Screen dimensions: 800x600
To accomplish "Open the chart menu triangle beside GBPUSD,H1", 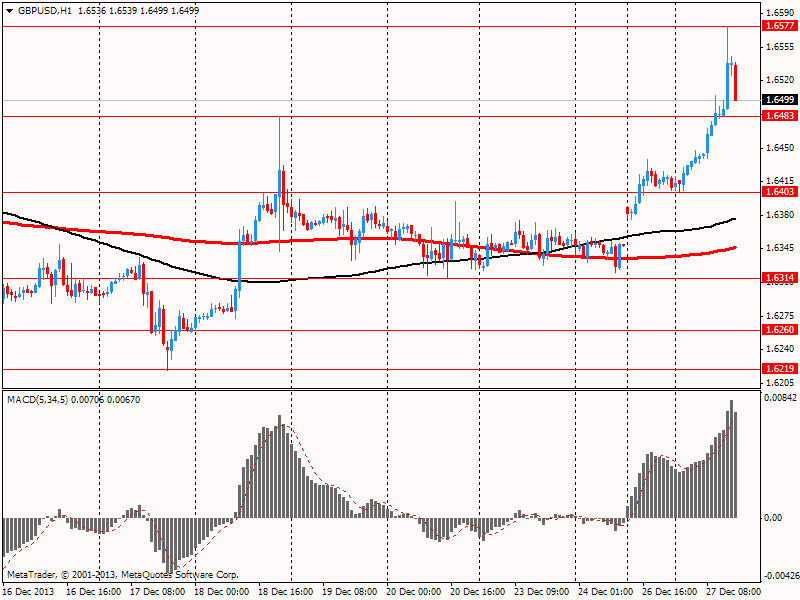I will tap(9, 11).
